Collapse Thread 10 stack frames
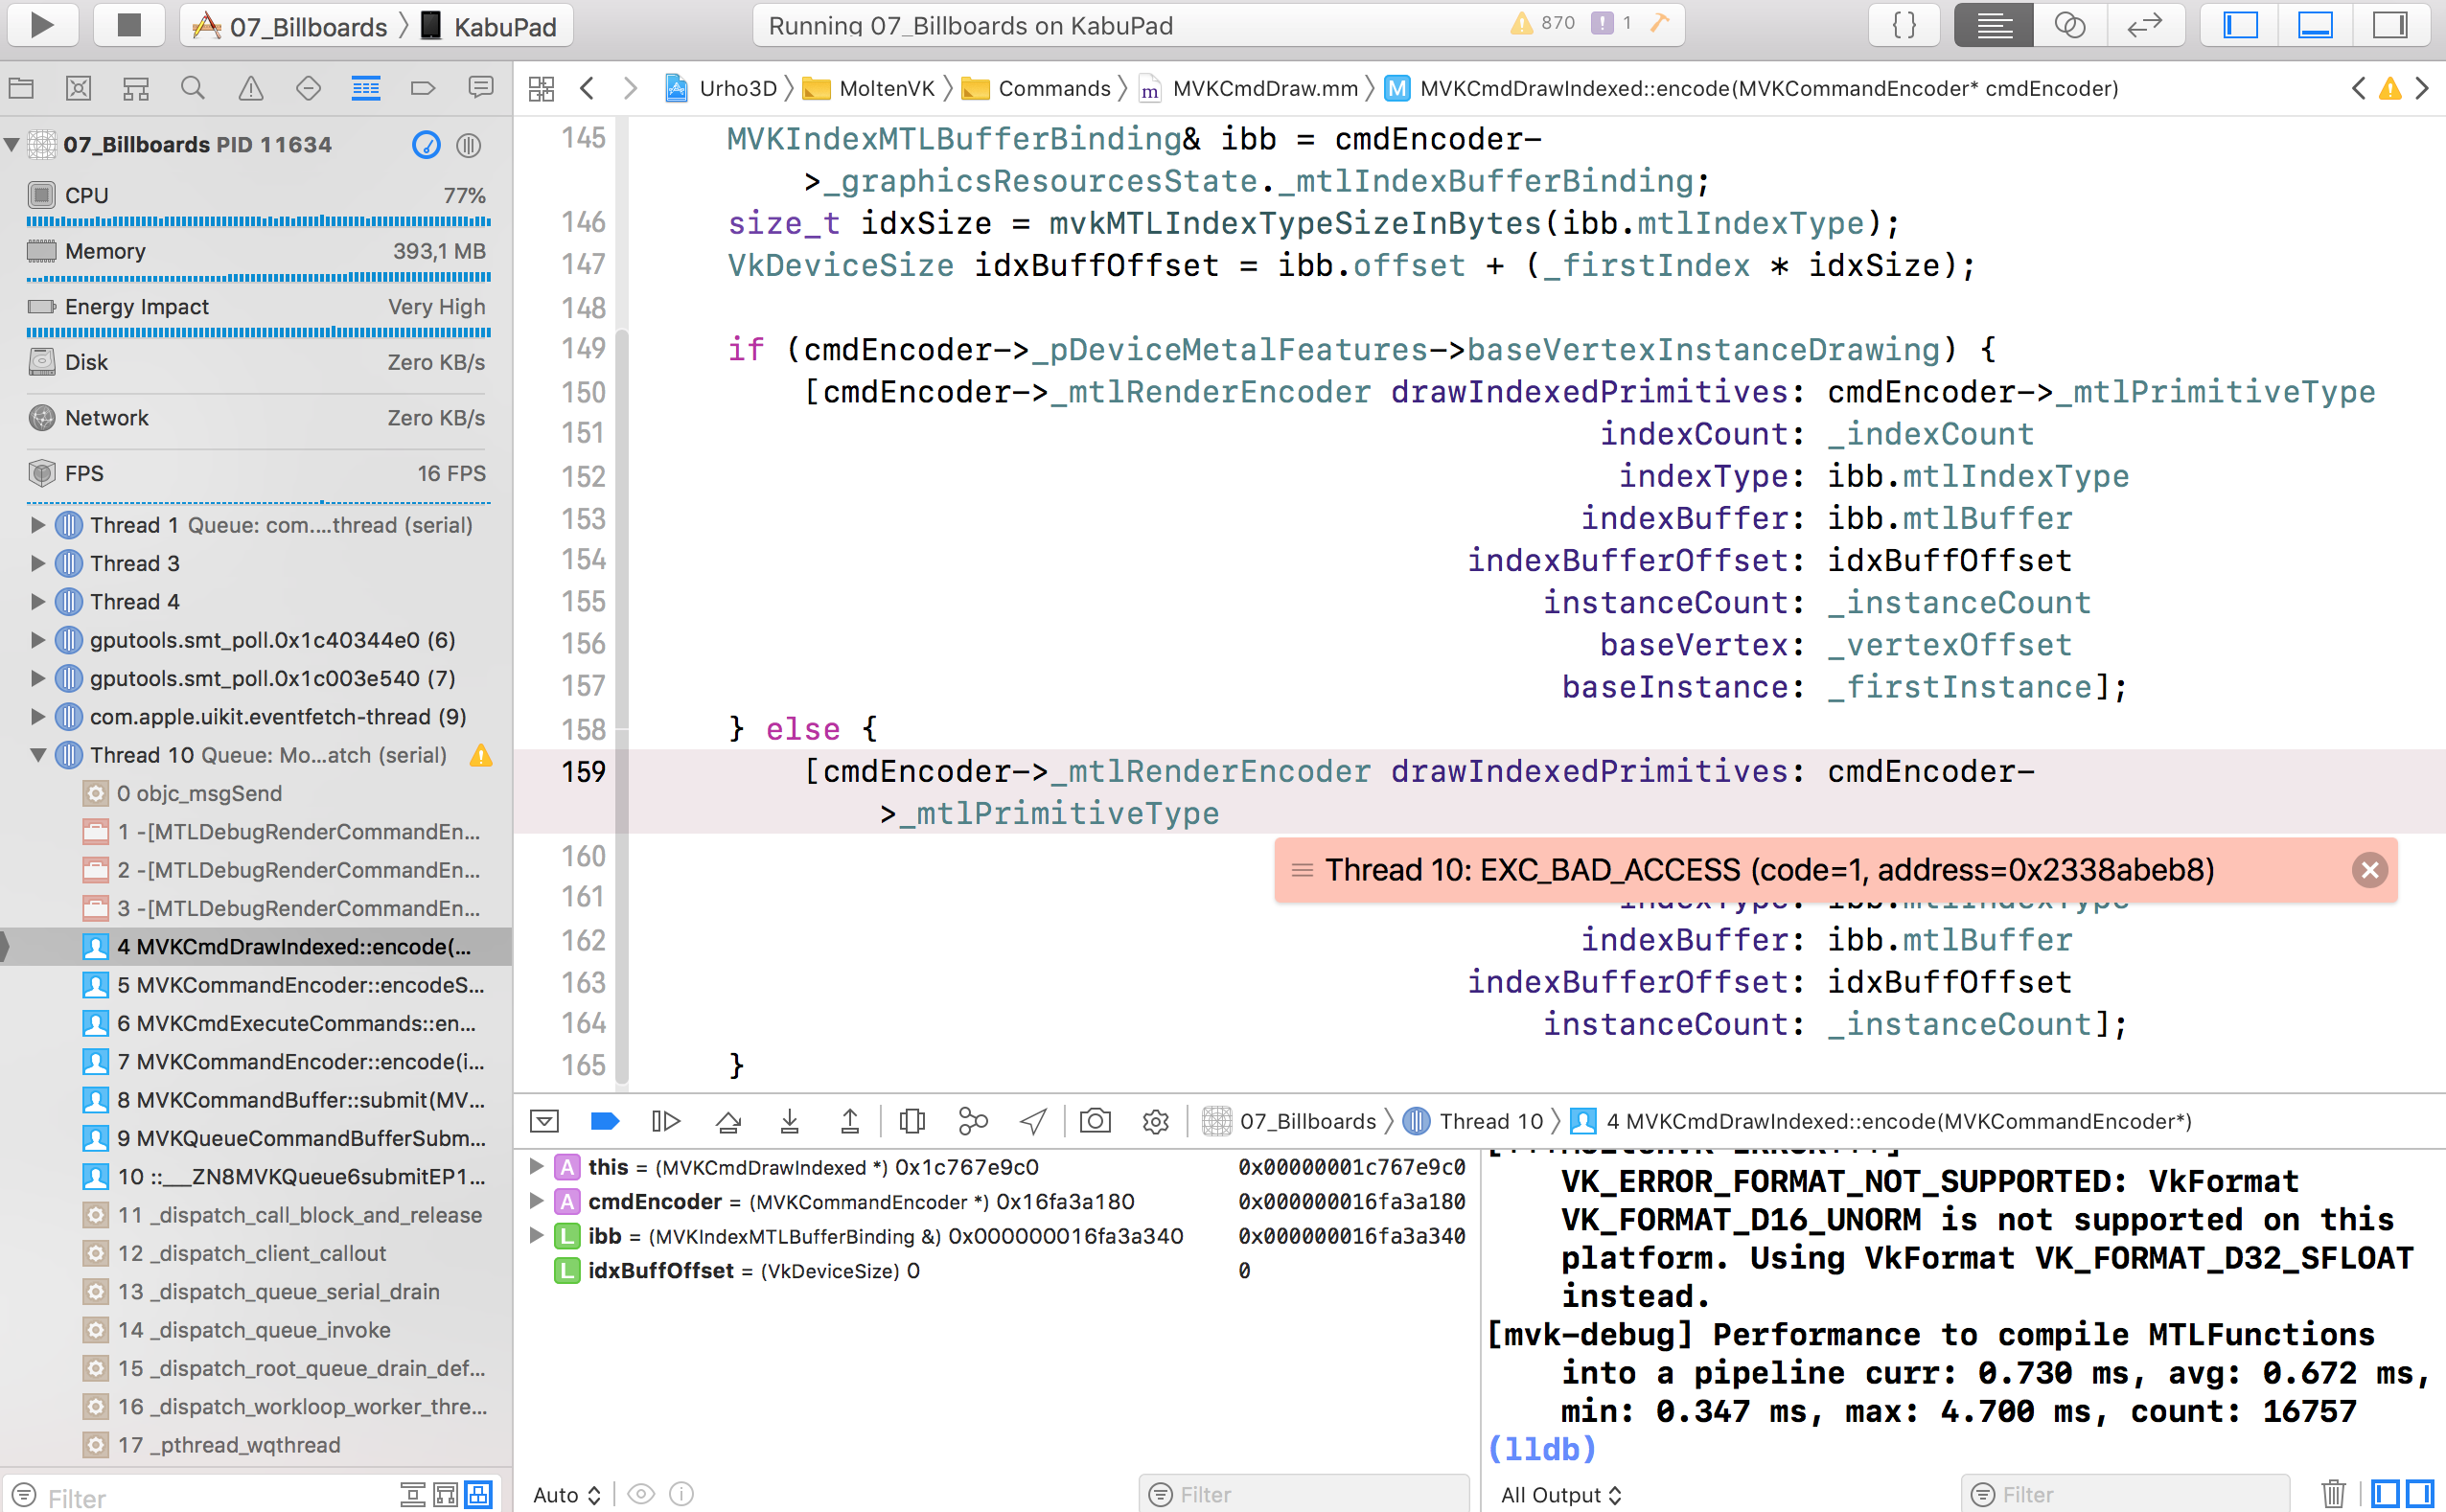The width and height of the screenshot is (2446, 1512). (x=38, y=755)
